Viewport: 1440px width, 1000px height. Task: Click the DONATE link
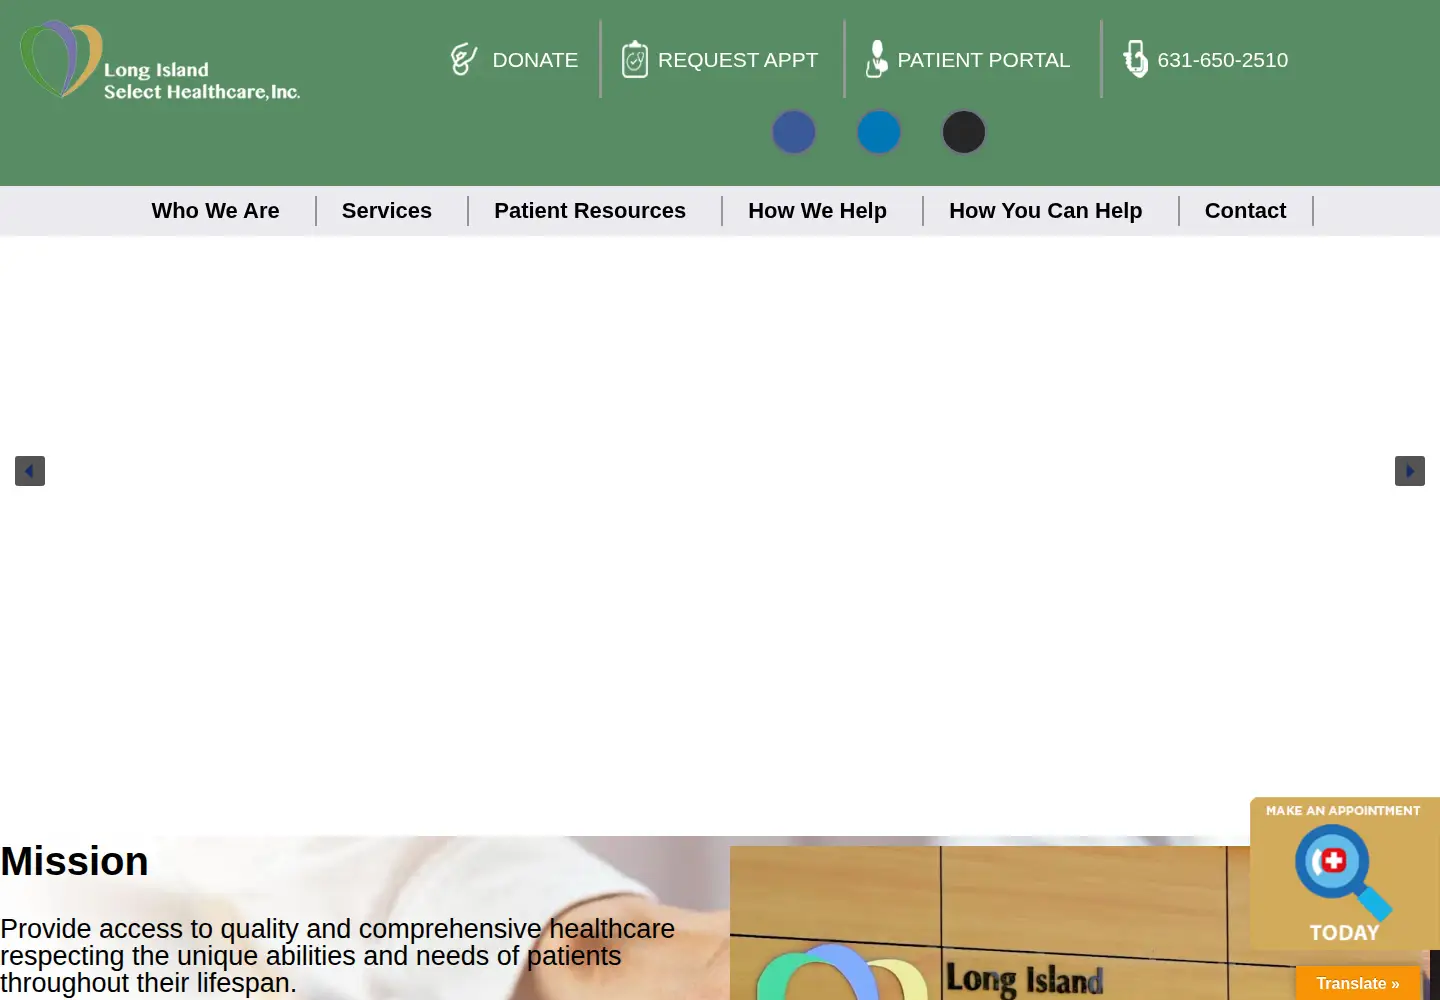point(535,60)
